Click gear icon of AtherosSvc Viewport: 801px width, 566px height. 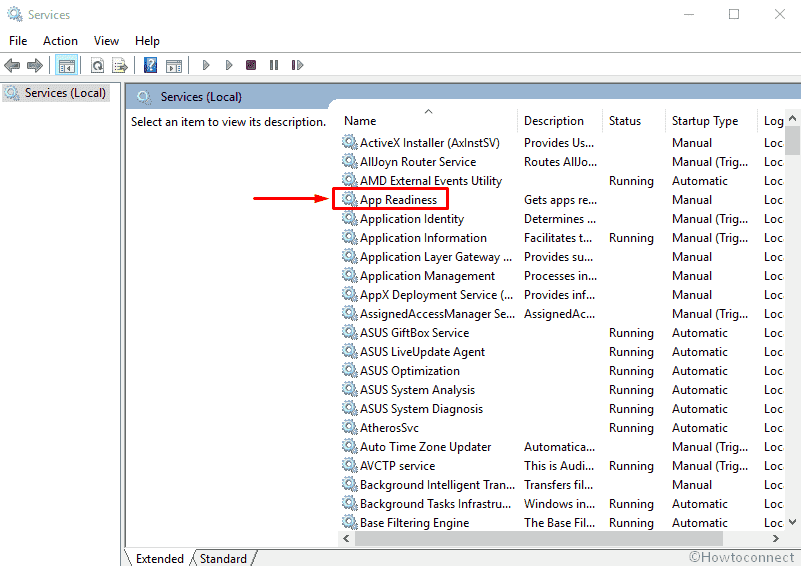(x=349, y=427)
